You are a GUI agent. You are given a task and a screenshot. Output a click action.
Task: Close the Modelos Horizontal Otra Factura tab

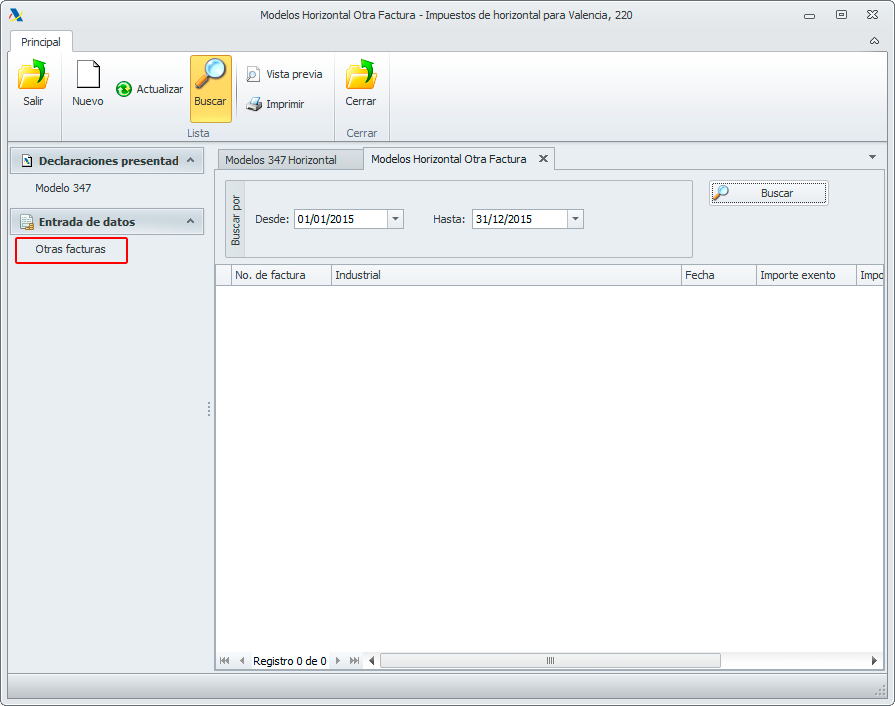coord(543,159)
